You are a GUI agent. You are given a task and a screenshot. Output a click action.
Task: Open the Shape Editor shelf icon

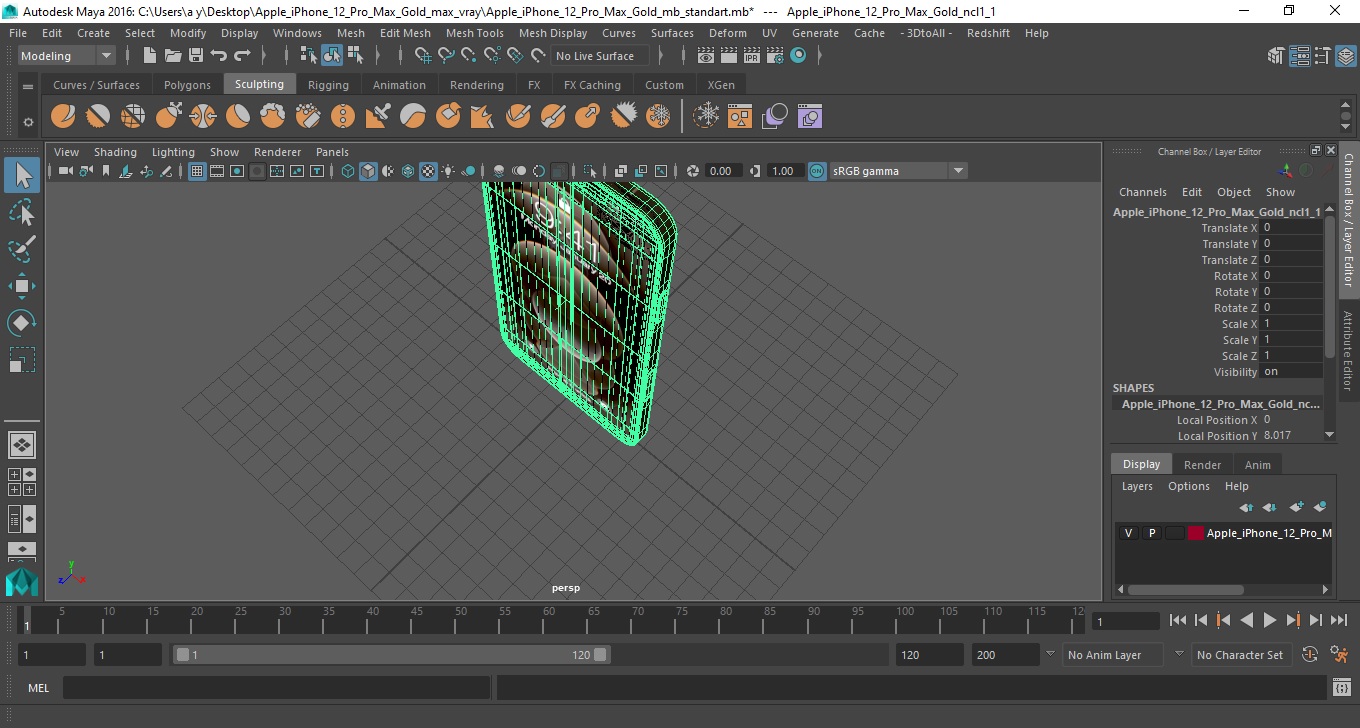click(x=810, y=117)
